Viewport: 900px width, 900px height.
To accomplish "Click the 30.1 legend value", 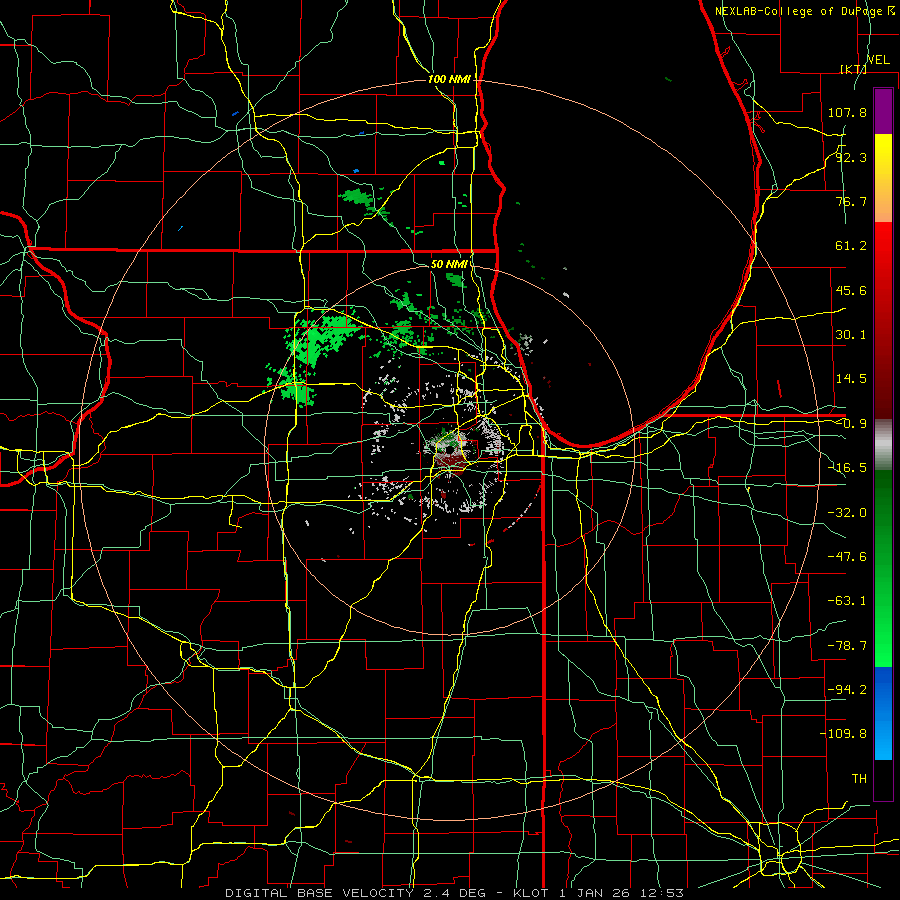I will pos(851,335).
